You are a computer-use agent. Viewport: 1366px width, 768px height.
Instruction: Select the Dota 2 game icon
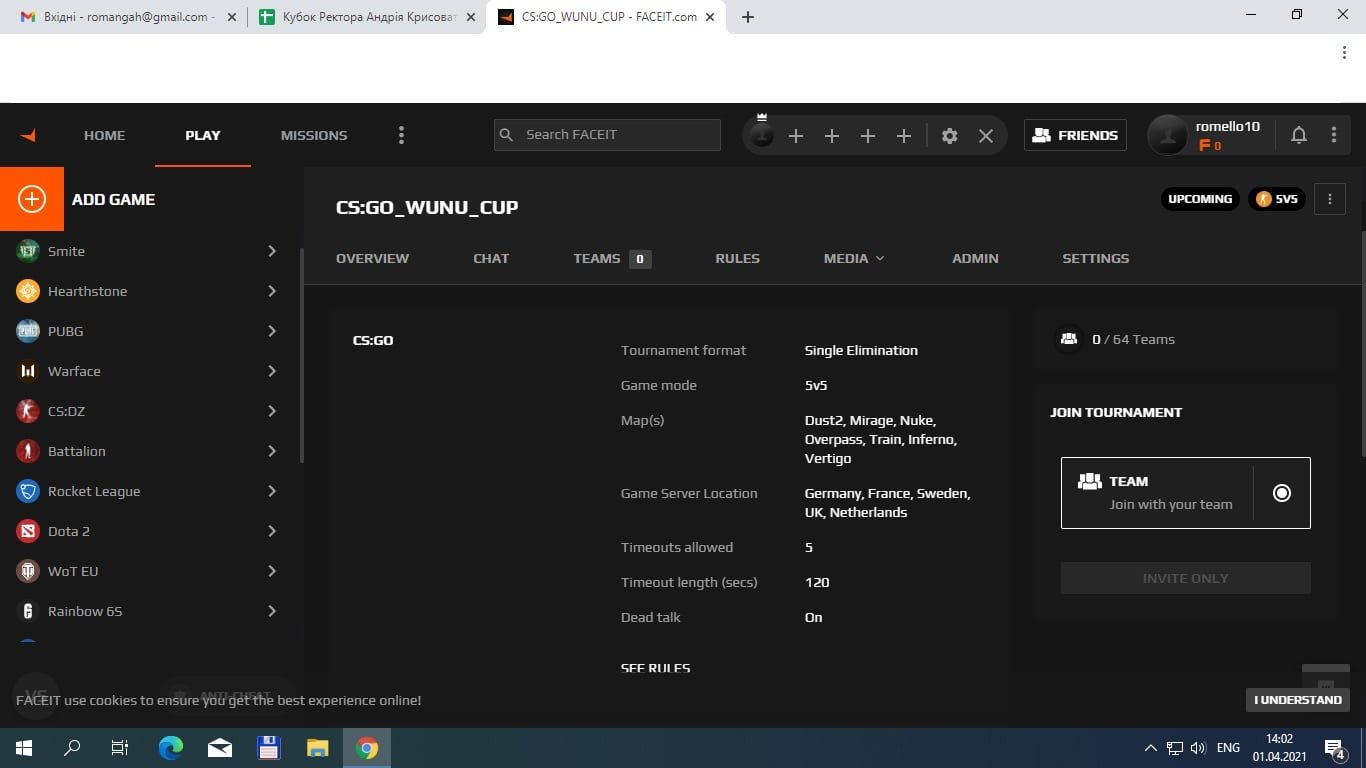(28, 531)
